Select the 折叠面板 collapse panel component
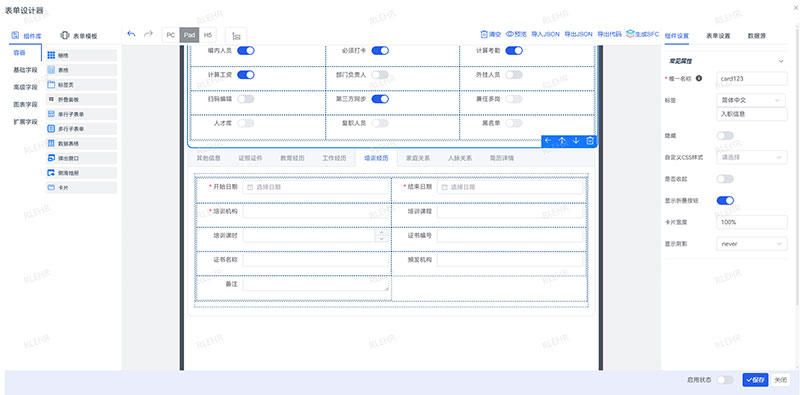Image resolution: width=800 pixels, height=395 pixels. 81,100
